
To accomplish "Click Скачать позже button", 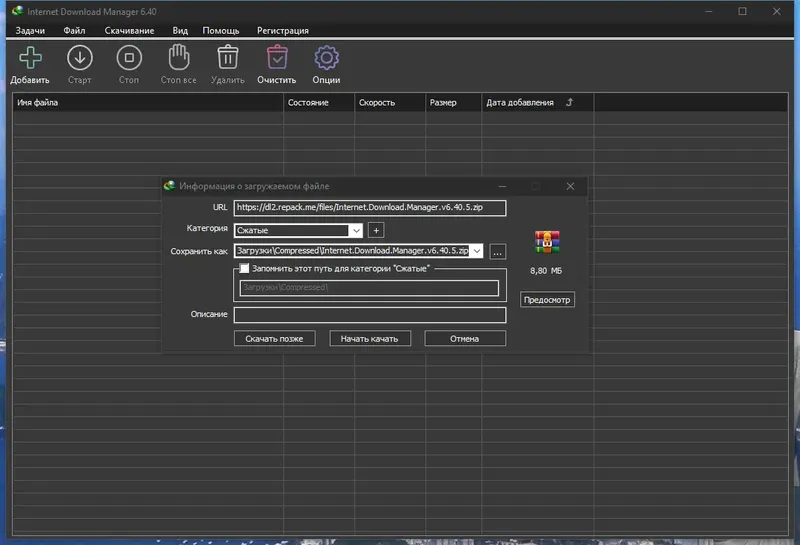I will pyautogui.click(x=274, y=338).
